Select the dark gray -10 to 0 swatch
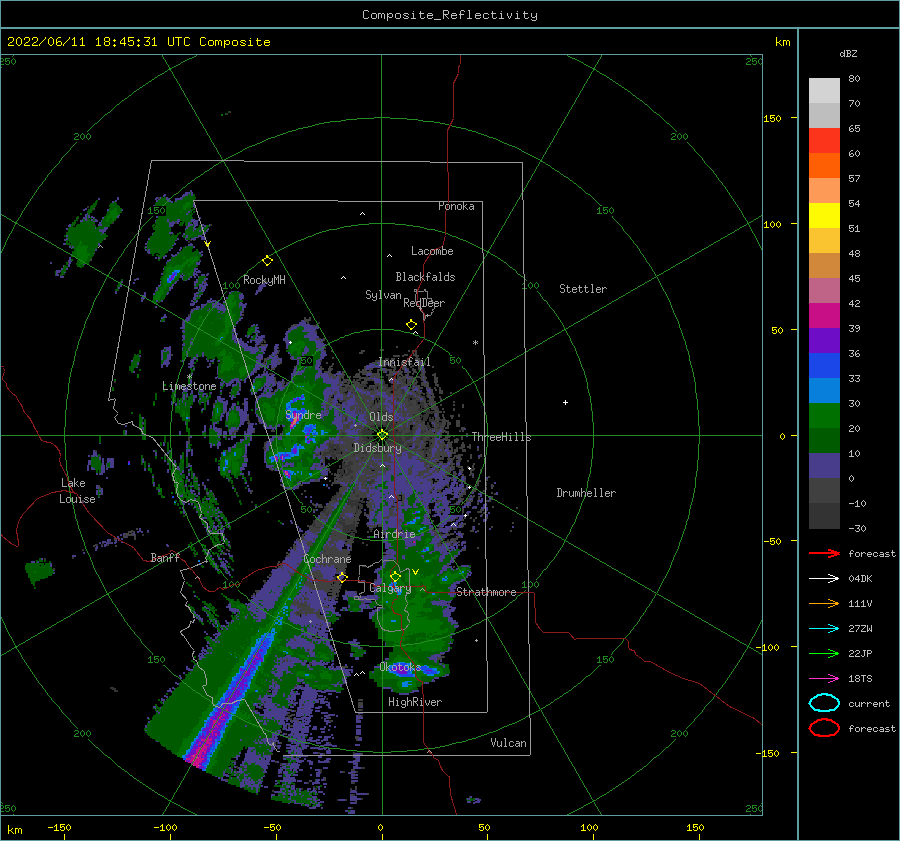This screenshot has width=900, height=841. 824,490
